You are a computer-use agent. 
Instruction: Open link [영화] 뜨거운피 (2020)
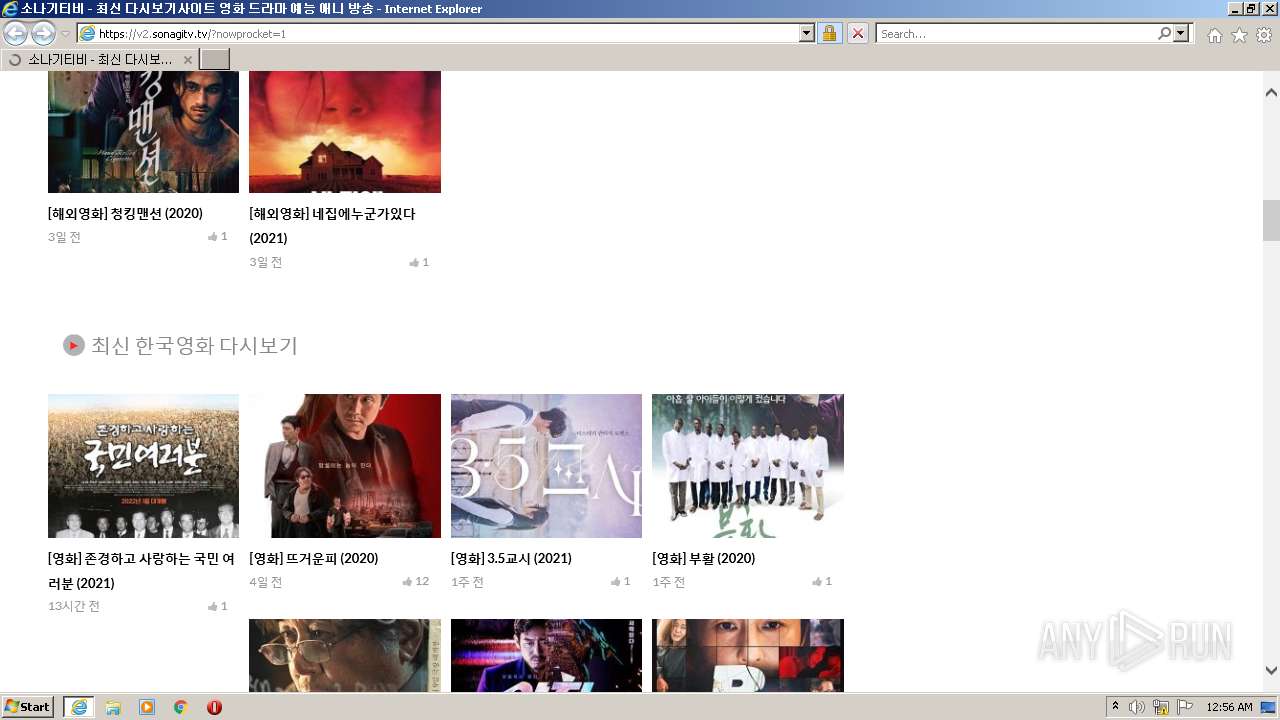(313, 558)
